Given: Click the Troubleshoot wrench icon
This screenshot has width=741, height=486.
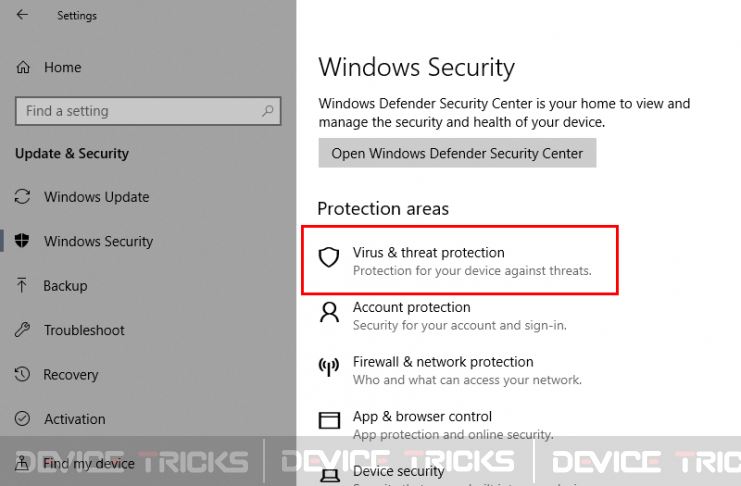Looking at the screenshot, I should (22, 330).
